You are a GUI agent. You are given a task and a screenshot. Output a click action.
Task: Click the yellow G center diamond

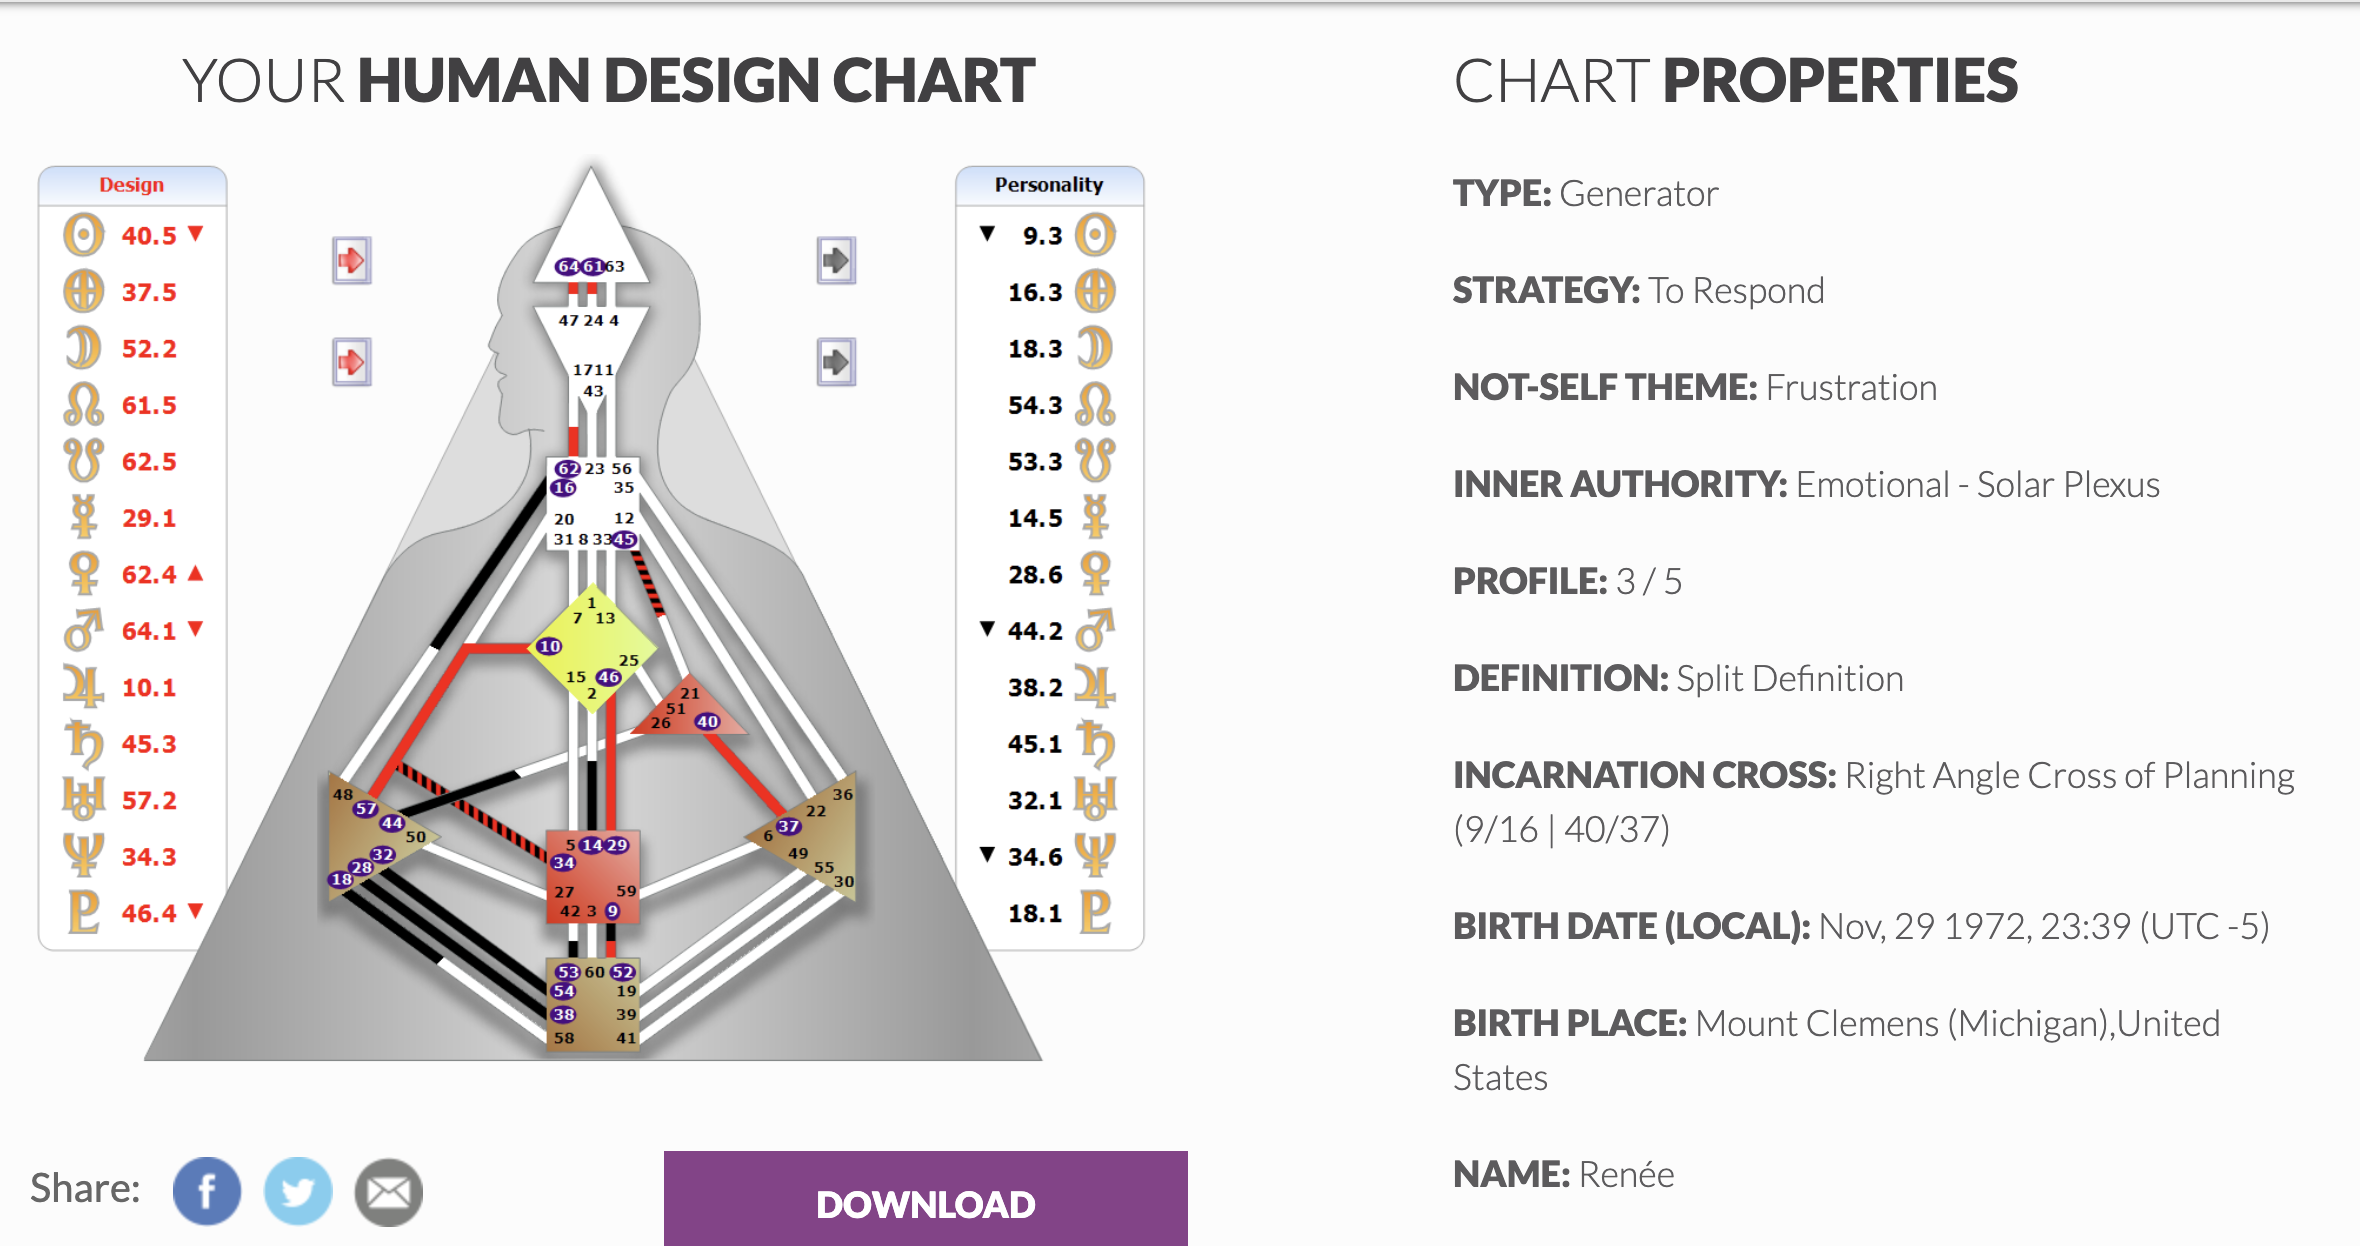click(x=592, y=647)
